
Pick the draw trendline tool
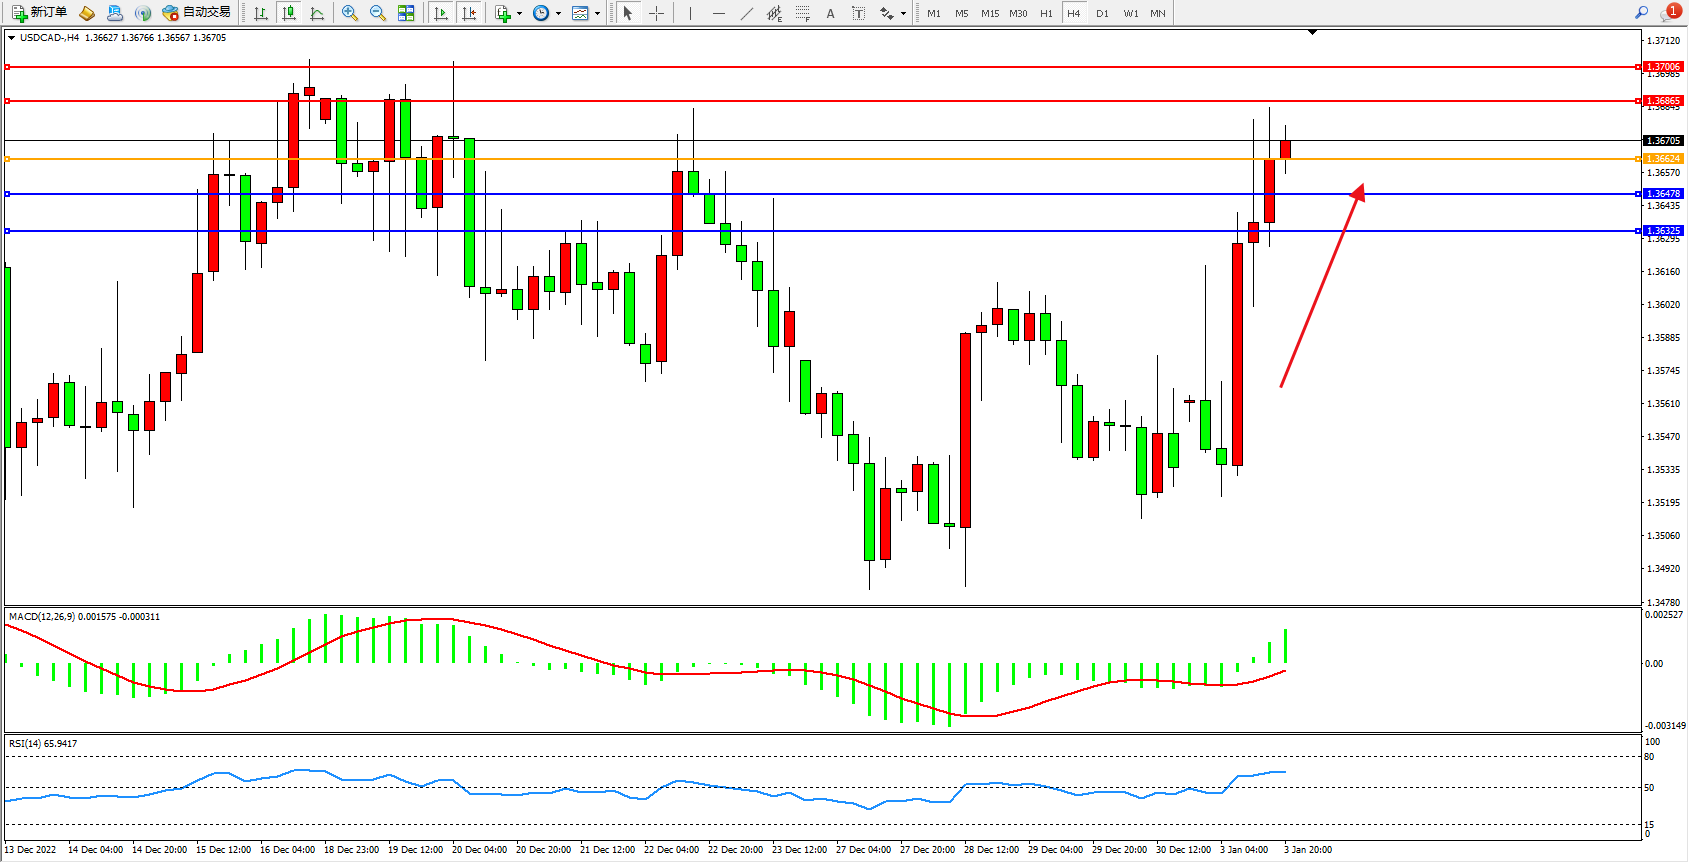[x=747, y=13]
